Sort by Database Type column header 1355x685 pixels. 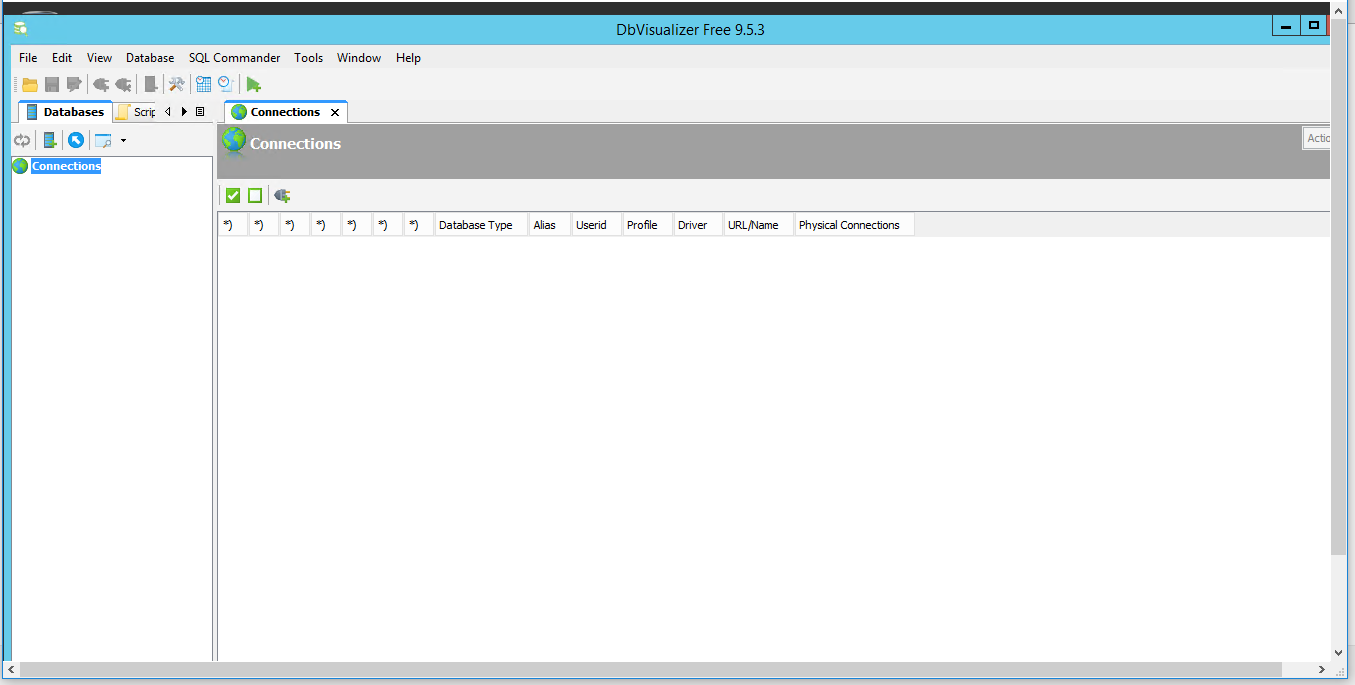(476, 225)
